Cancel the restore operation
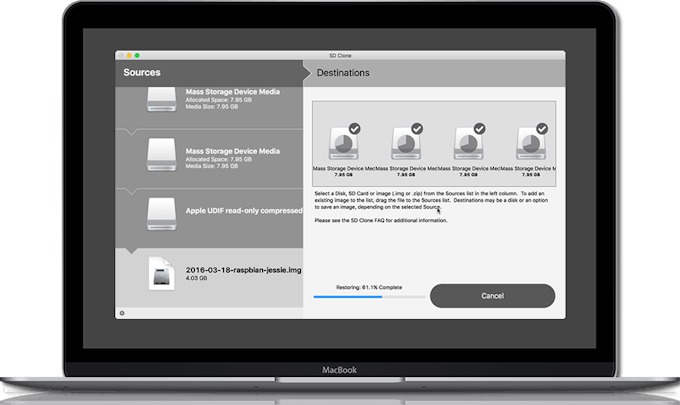 (492, 296)
